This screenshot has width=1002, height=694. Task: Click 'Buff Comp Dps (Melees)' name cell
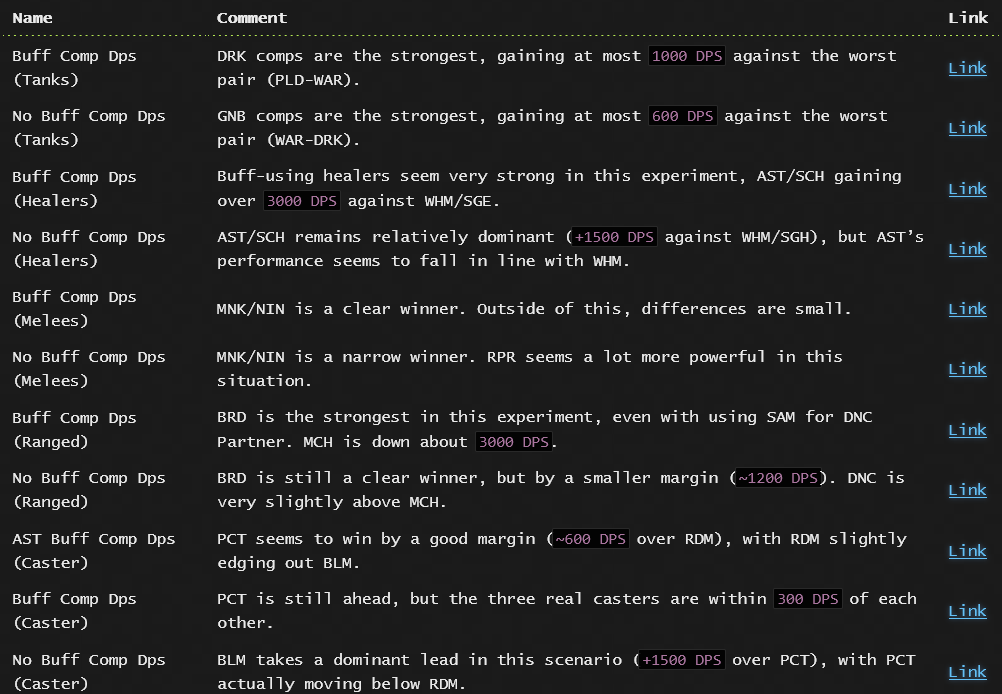[x=74, y=309]
